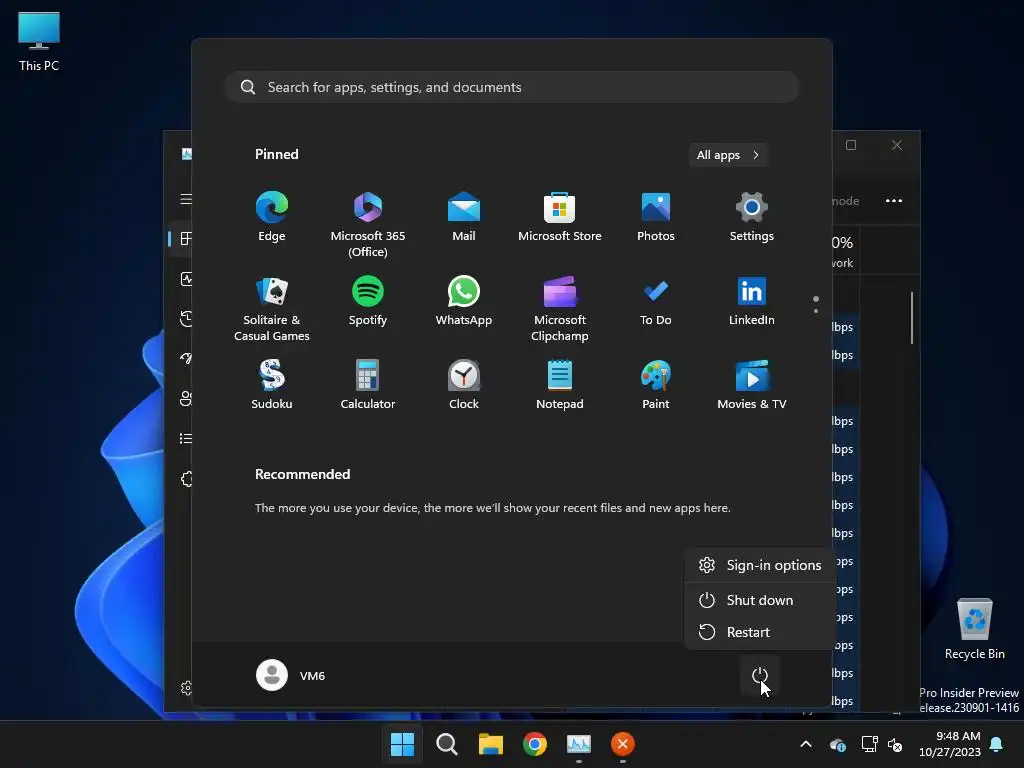Focus the Start menu search box
Screen dimensions: 1024x768
[x=512, y=87]
